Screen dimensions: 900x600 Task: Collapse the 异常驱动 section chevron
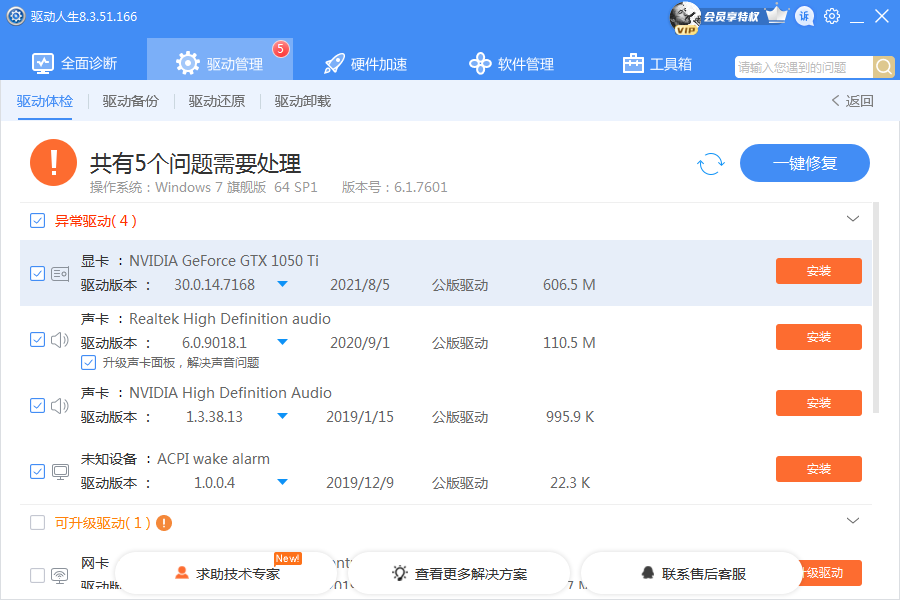pos(853,219)
